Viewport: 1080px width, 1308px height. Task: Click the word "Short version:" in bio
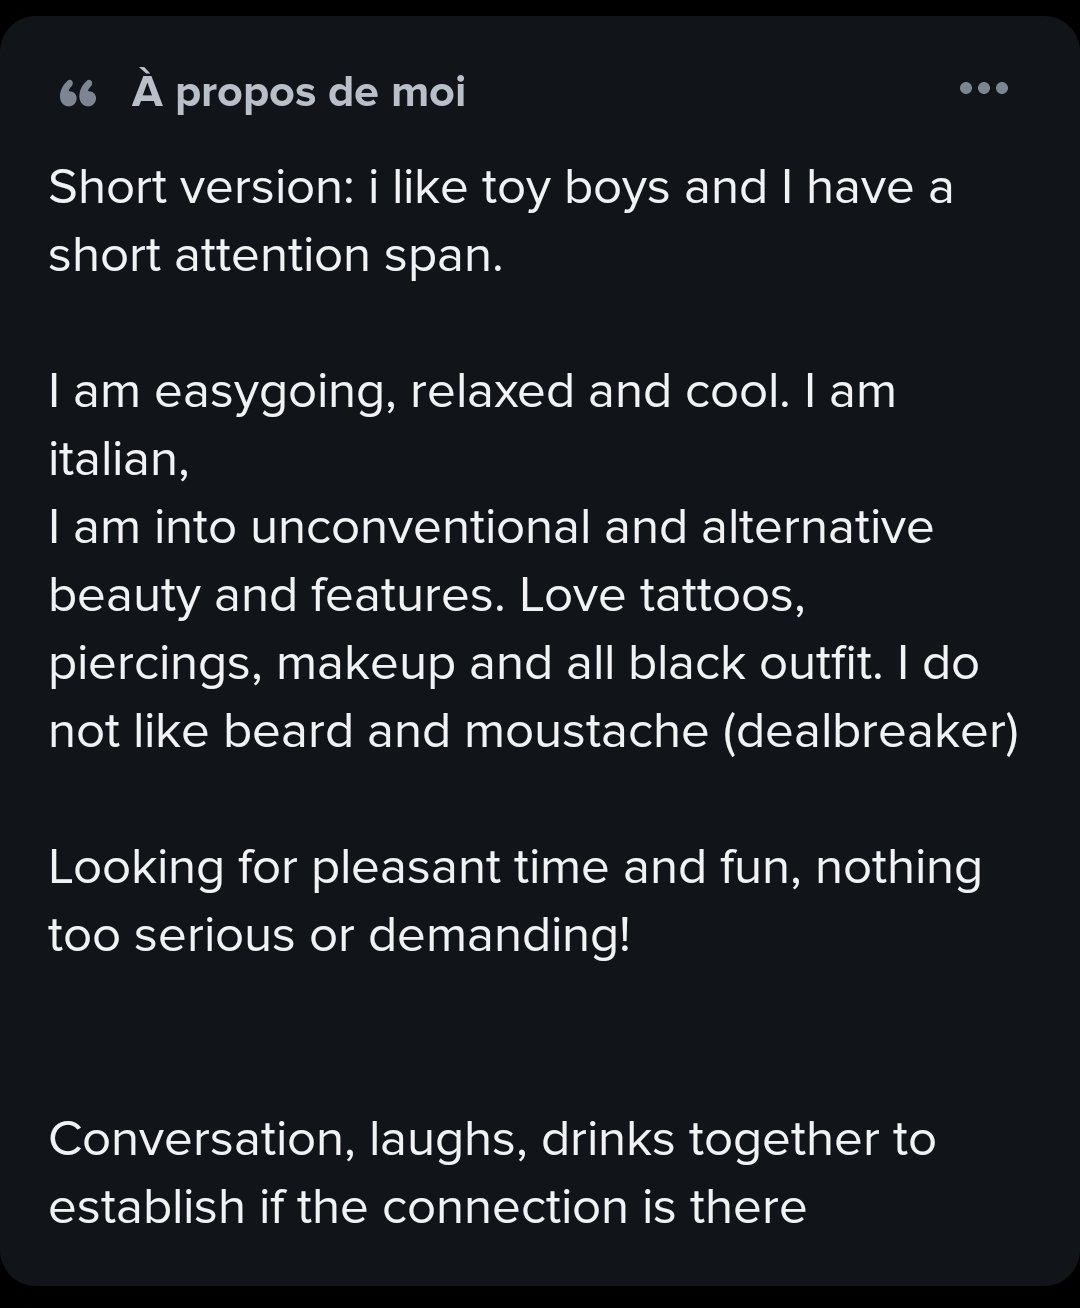pos(200,187)
